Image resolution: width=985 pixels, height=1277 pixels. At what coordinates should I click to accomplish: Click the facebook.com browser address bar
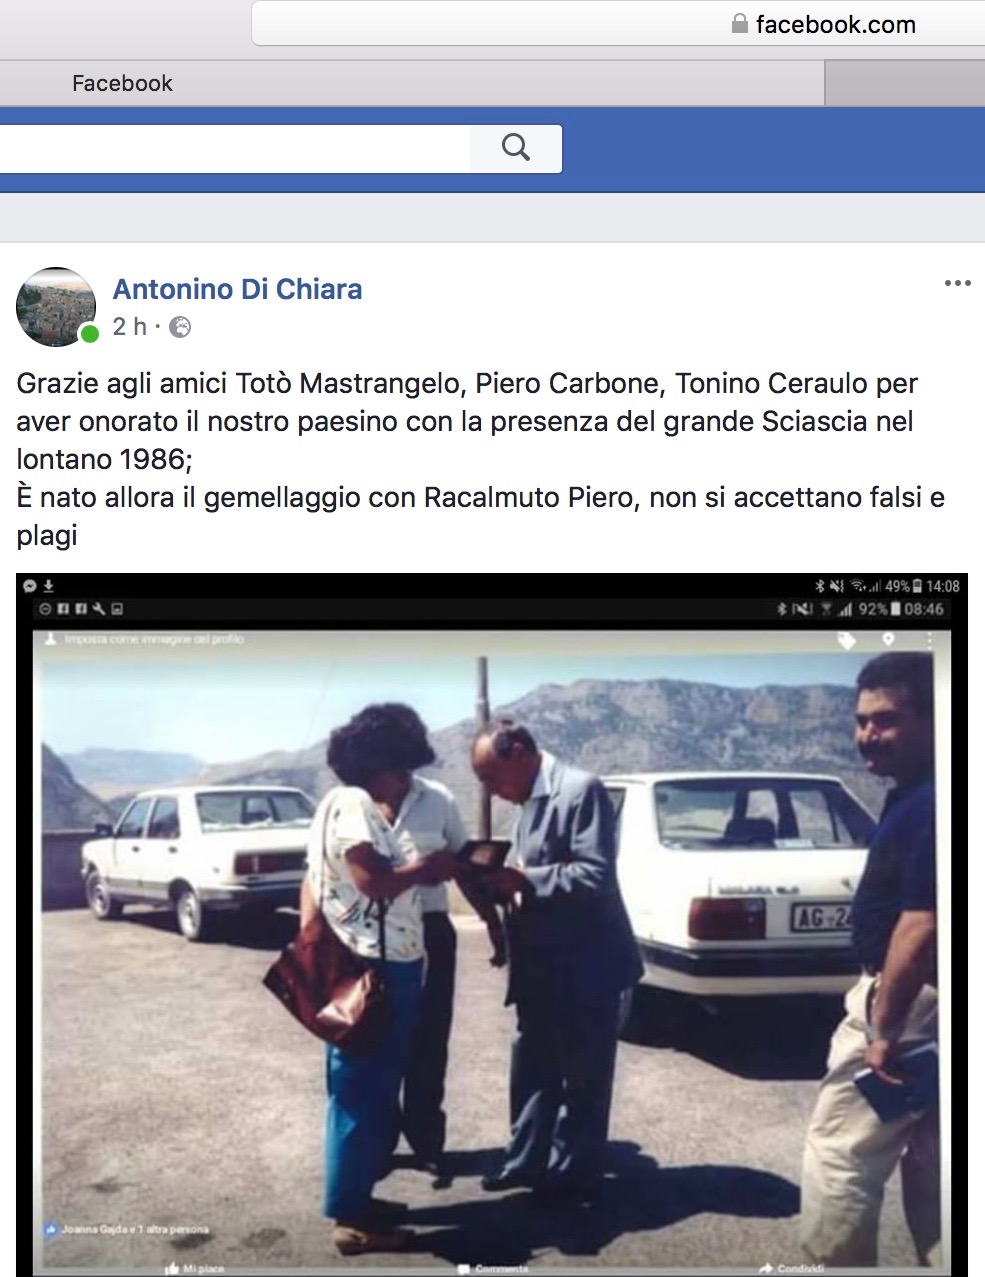pyautogui.click(x=618, y=24)
